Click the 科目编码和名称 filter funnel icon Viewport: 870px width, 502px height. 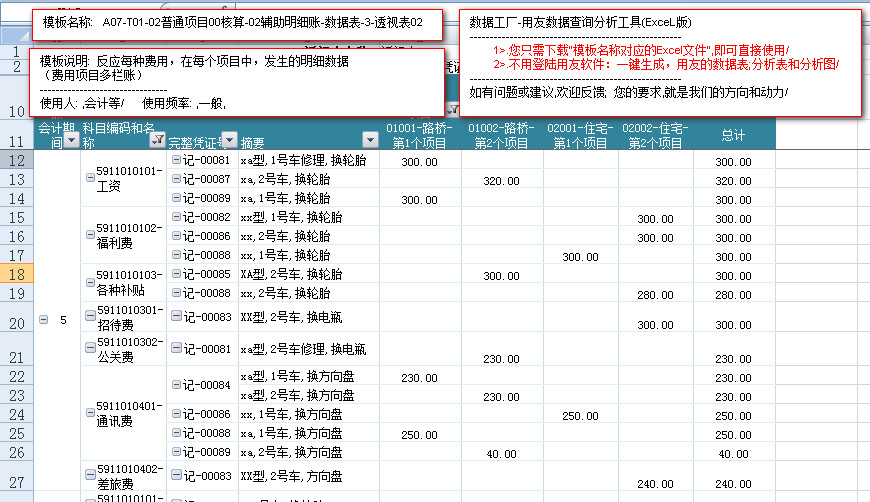pyautogui.click(x=156, y=142)
